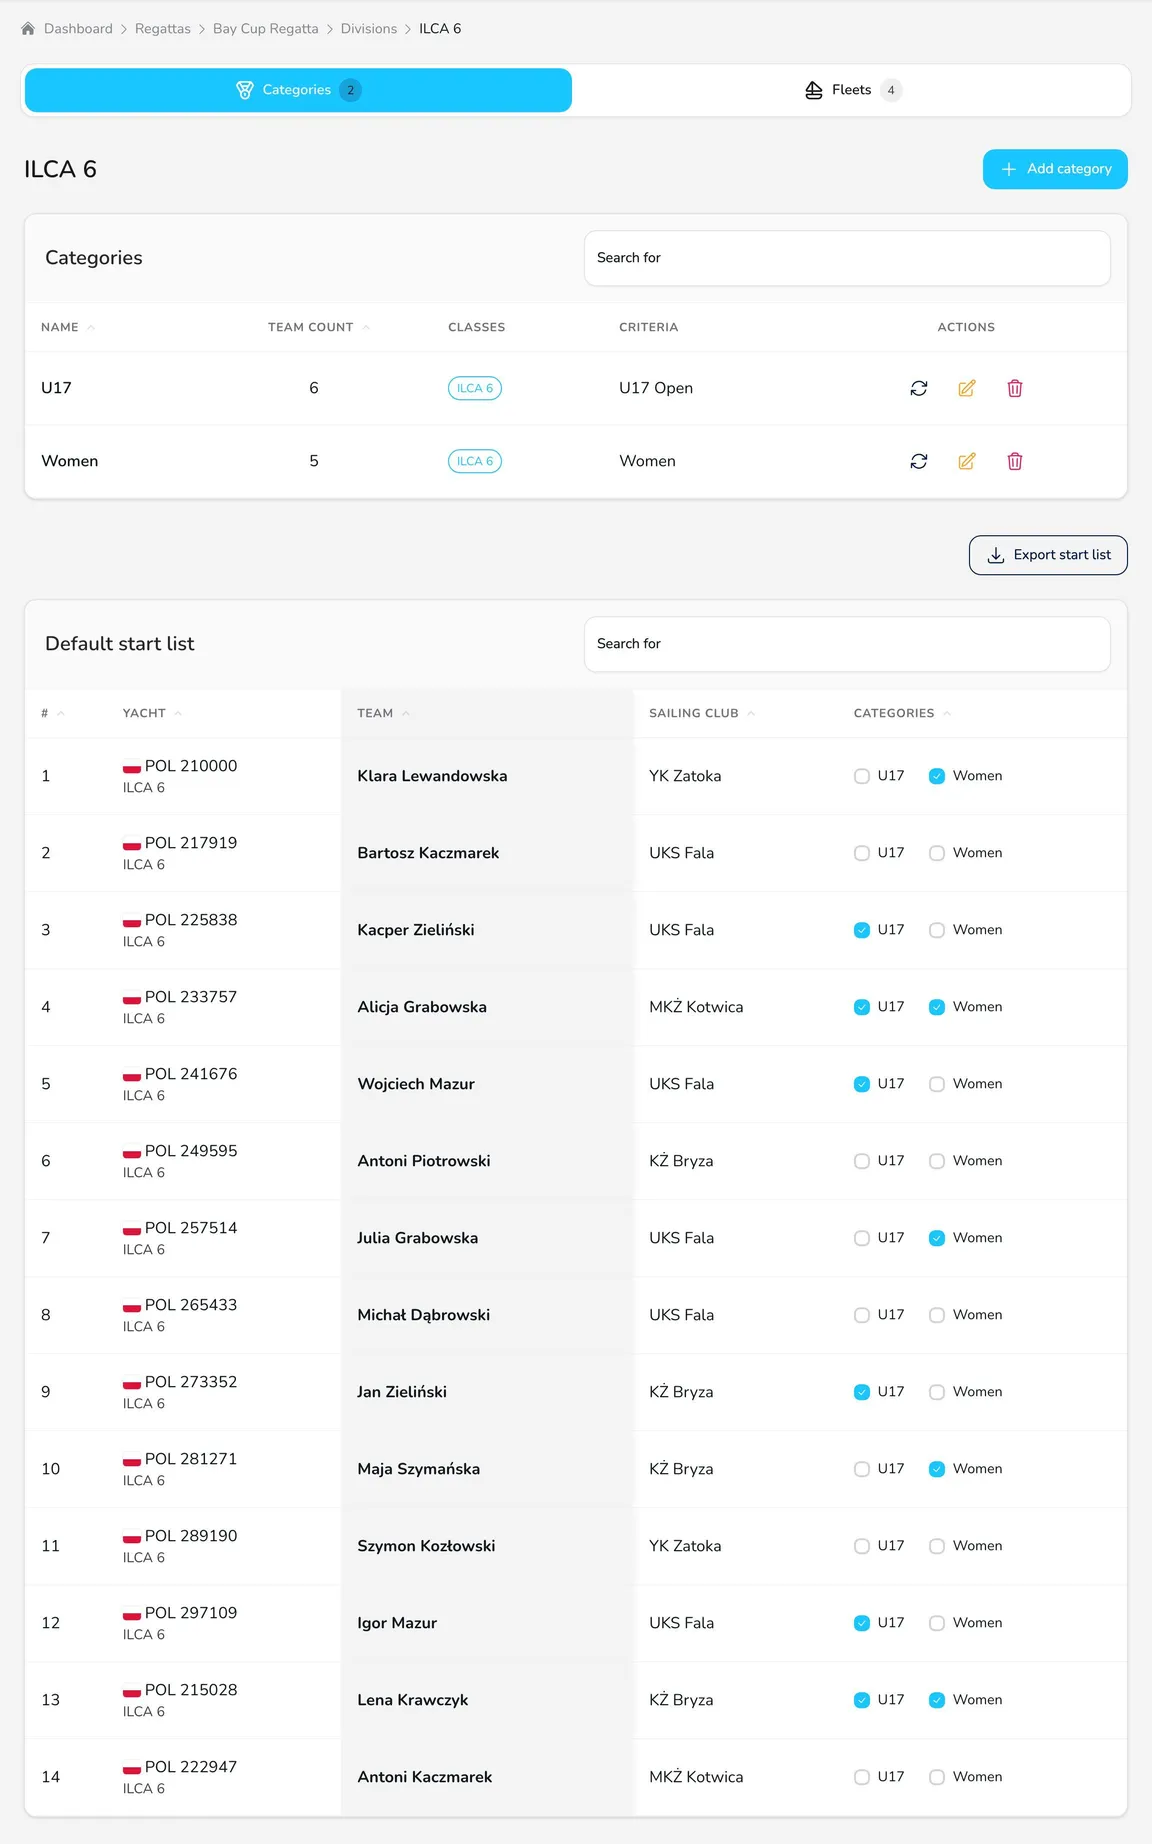Open Divisions breadcrumb link

(369, 29)
